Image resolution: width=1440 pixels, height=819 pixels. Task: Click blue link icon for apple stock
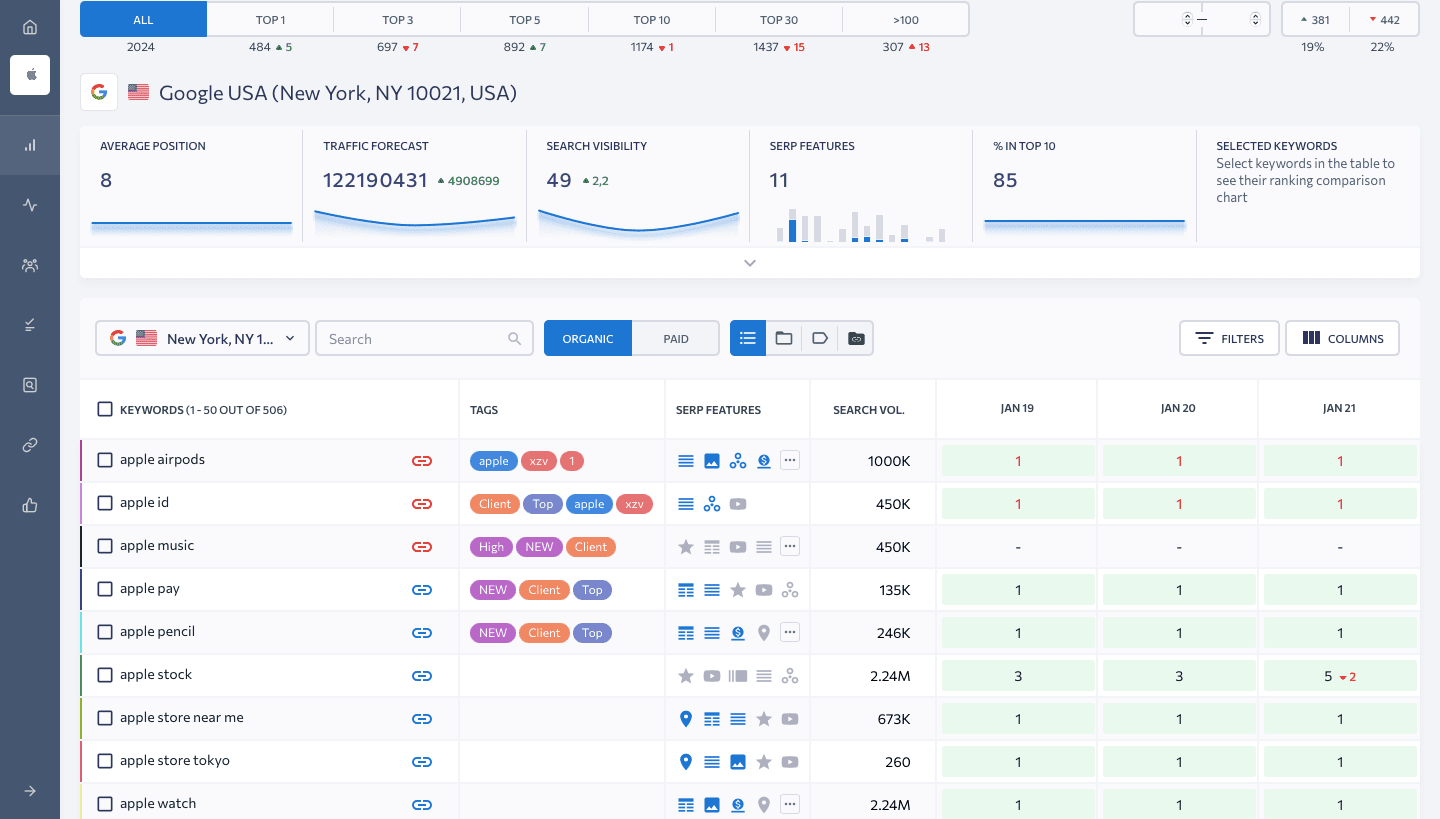coord(422,676)
